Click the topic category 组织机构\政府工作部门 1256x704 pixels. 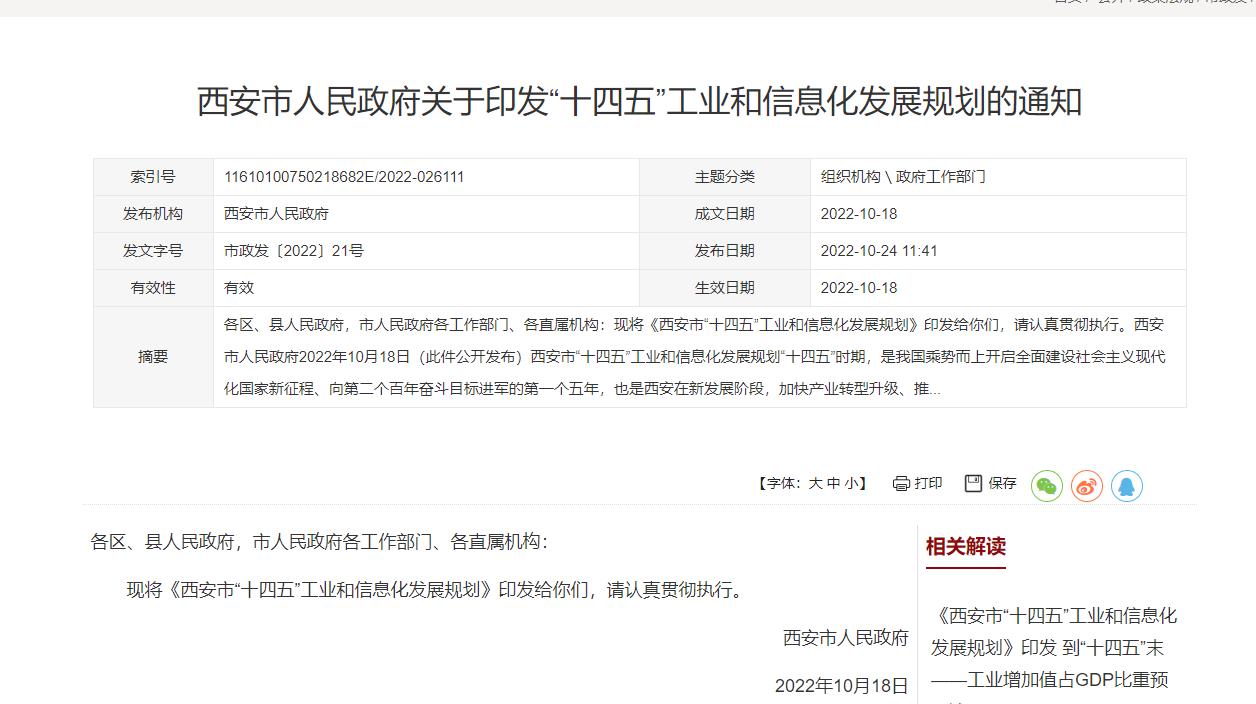coord(903,177)
